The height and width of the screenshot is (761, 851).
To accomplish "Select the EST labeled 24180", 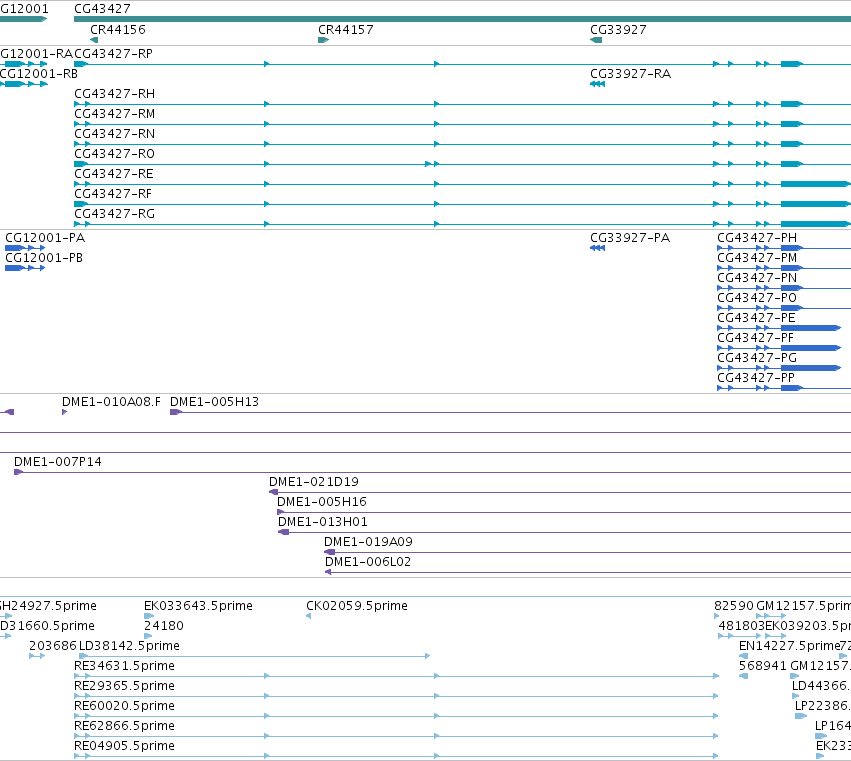I will (164, 626).
